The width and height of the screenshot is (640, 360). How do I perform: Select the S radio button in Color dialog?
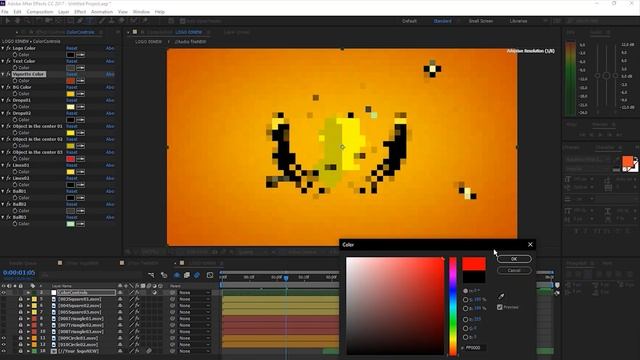[x=466, y=300]
